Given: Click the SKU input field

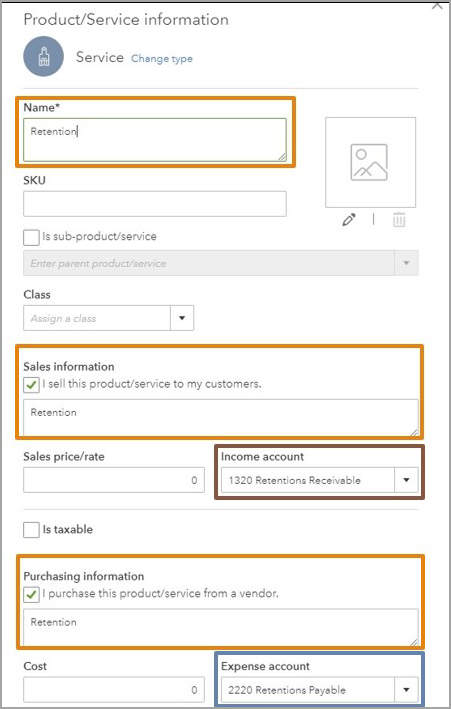Looking at the screenshot, I should click(155, 203).
